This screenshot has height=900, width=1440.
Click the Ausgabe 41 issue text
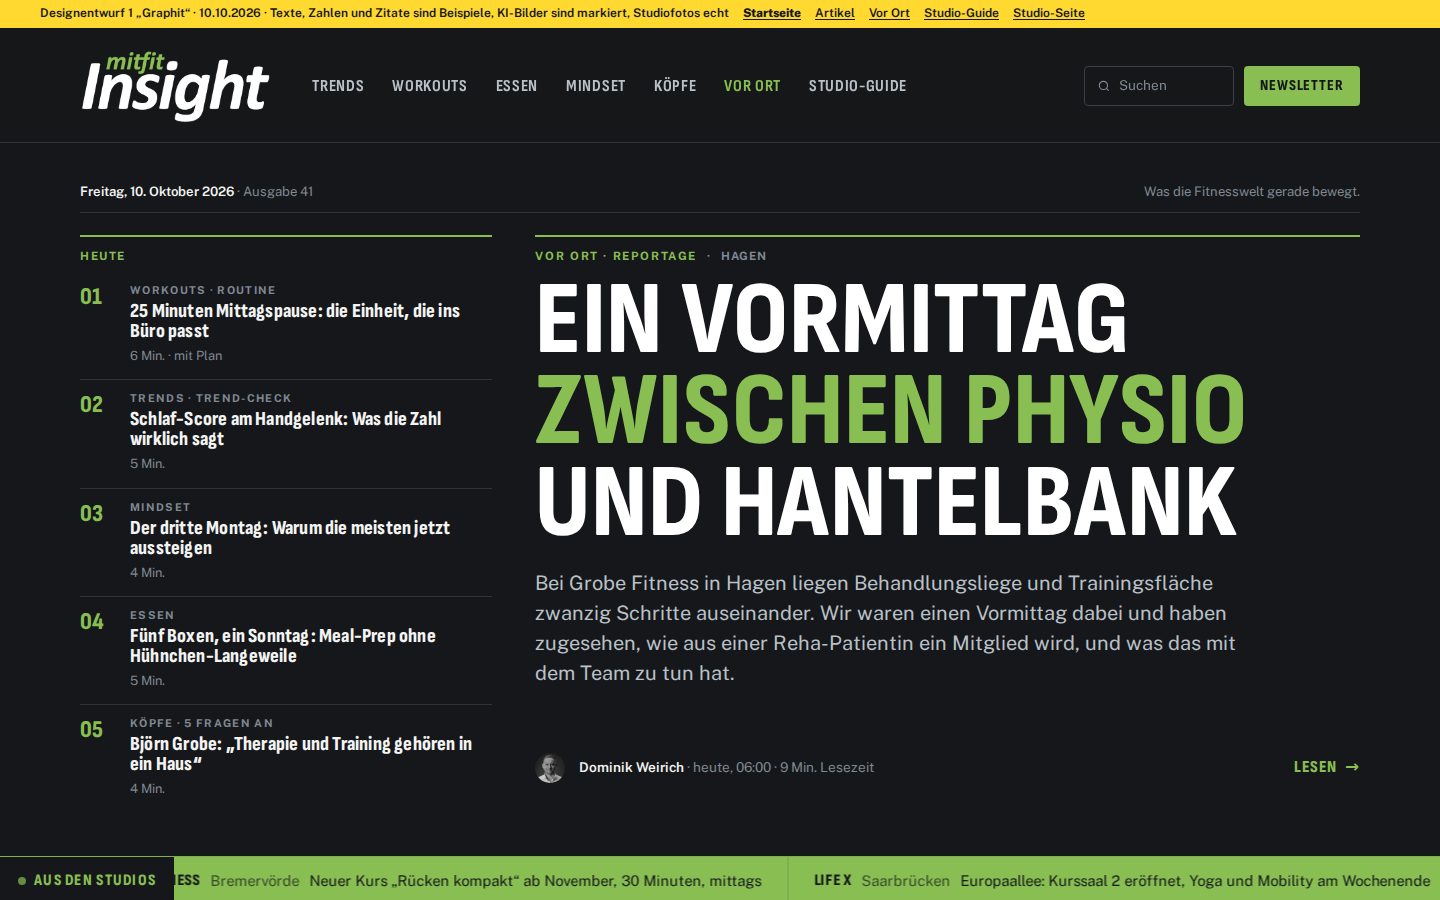pyautogui.click(x=278, y=192)
